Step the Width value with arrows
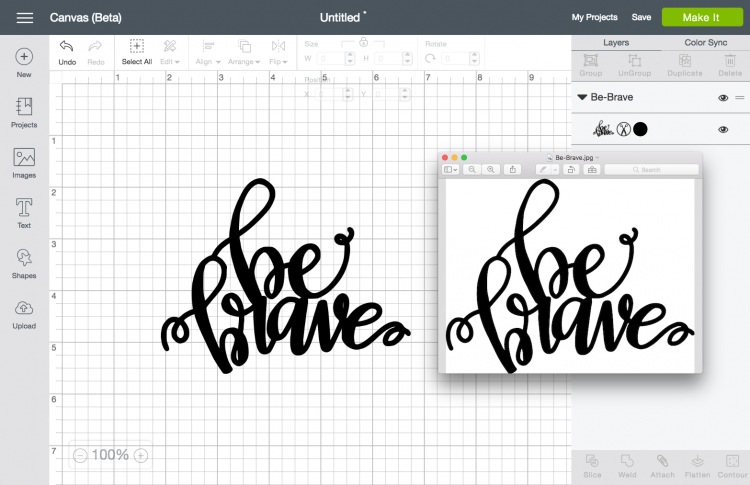Viewport: 750px width, 485px height. (x=350, y=59)
